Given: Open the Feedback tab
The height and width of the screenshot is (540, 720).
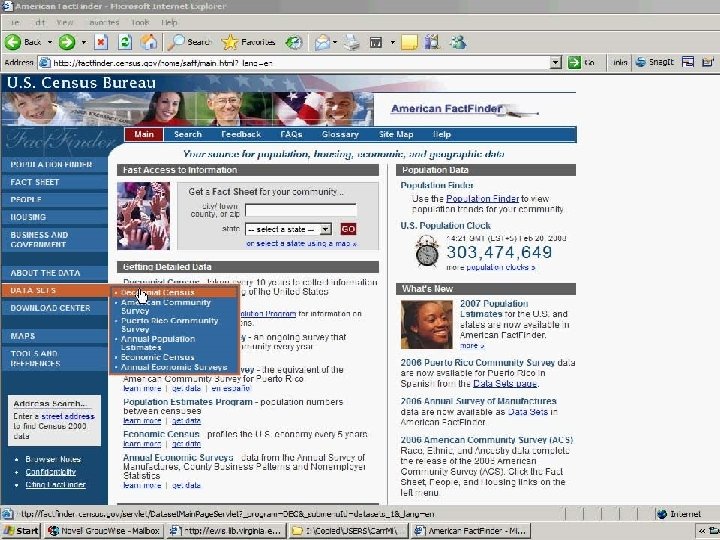Looking at the screenshot, I should click(x=241, y=135).
